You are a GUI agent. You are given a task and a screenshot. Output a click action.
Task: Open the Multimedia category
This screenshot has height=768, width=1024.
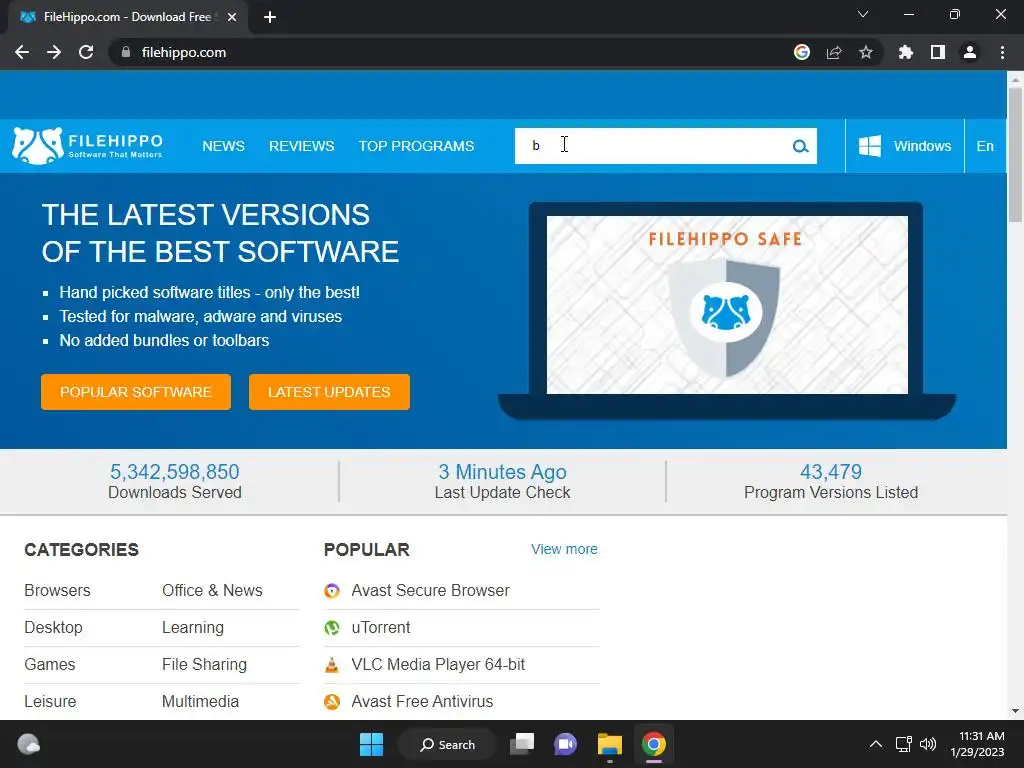click(200, 701)
